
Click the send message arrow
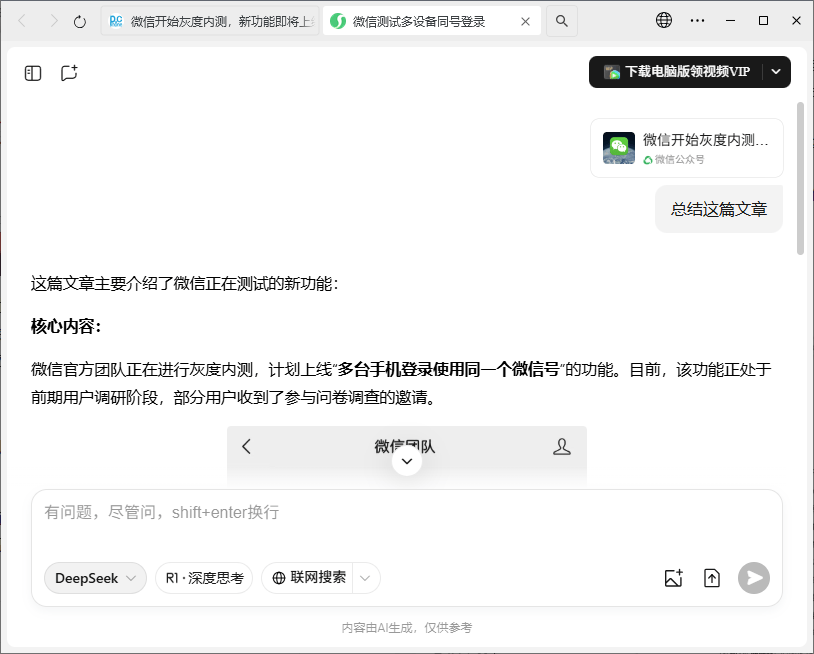click(753, 577)
